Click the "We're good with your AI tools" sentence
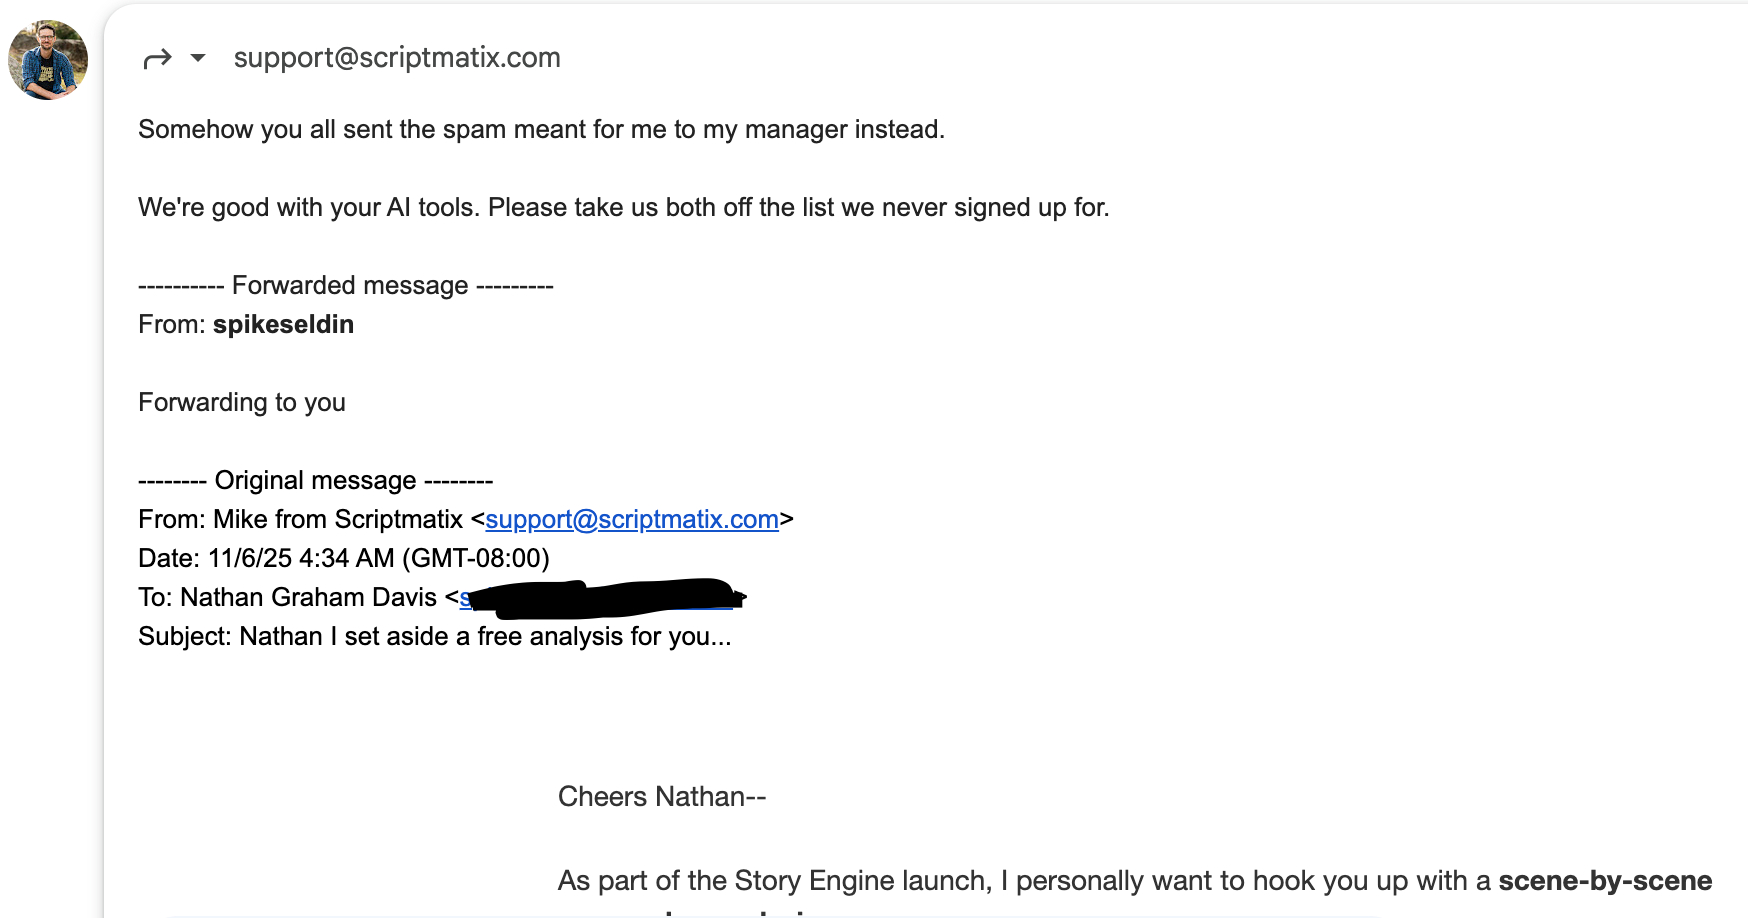 pyautogui.click(x=623, y=208)
